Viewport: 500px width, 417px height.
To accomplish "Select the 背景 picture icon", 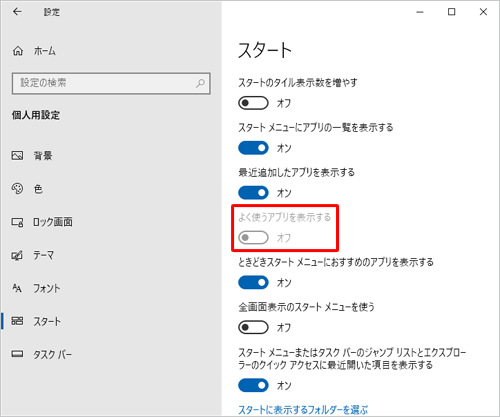I will pyautogui.click(x=17, y=156).
